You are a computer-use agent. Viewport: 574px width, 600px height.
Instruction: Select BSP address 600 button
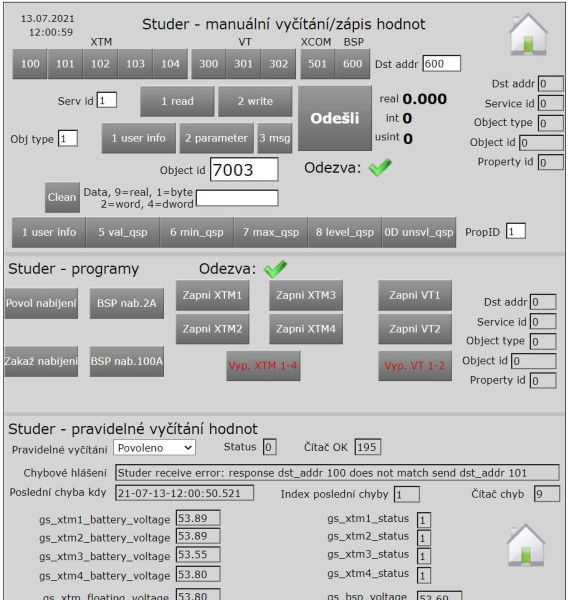coord(352,64)
